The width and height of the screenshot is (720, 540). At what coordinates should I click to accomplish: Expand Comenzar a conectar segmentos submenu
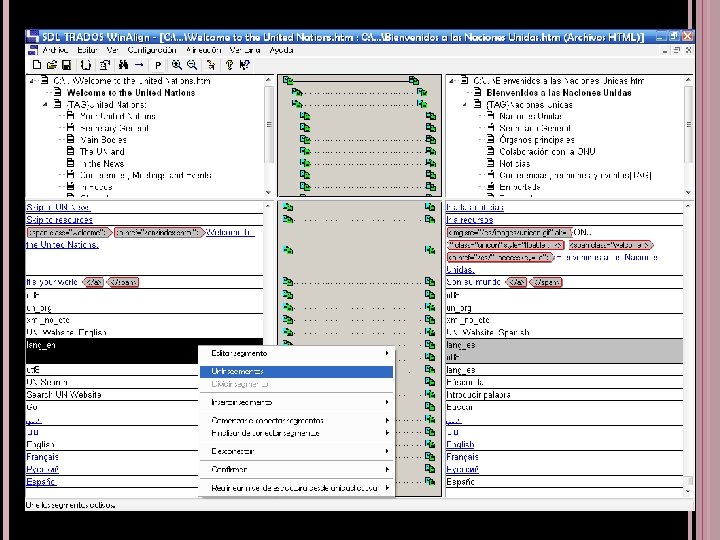(297, 420)
